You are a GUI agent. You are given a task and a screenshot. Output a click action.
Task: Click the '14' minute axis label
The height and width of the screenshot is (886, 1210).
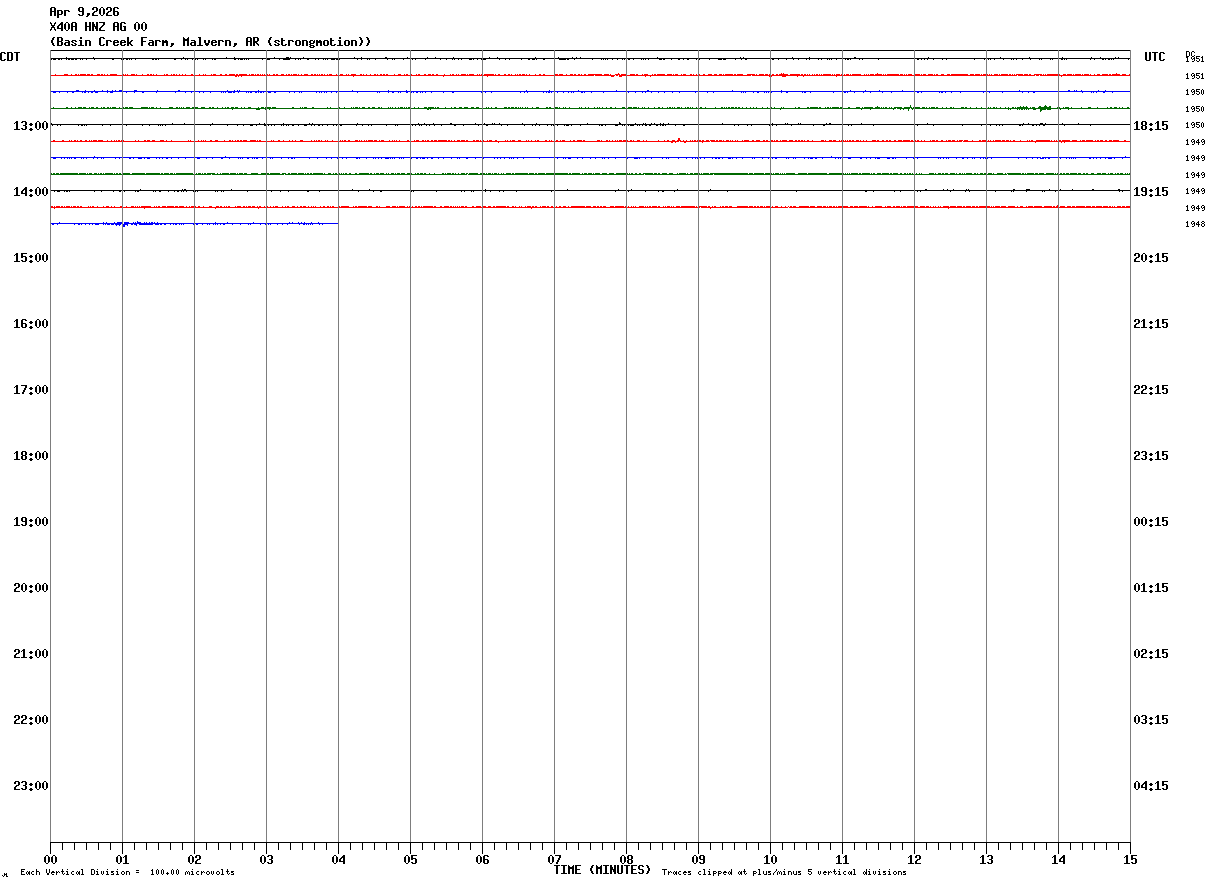tap(1058, 859)
